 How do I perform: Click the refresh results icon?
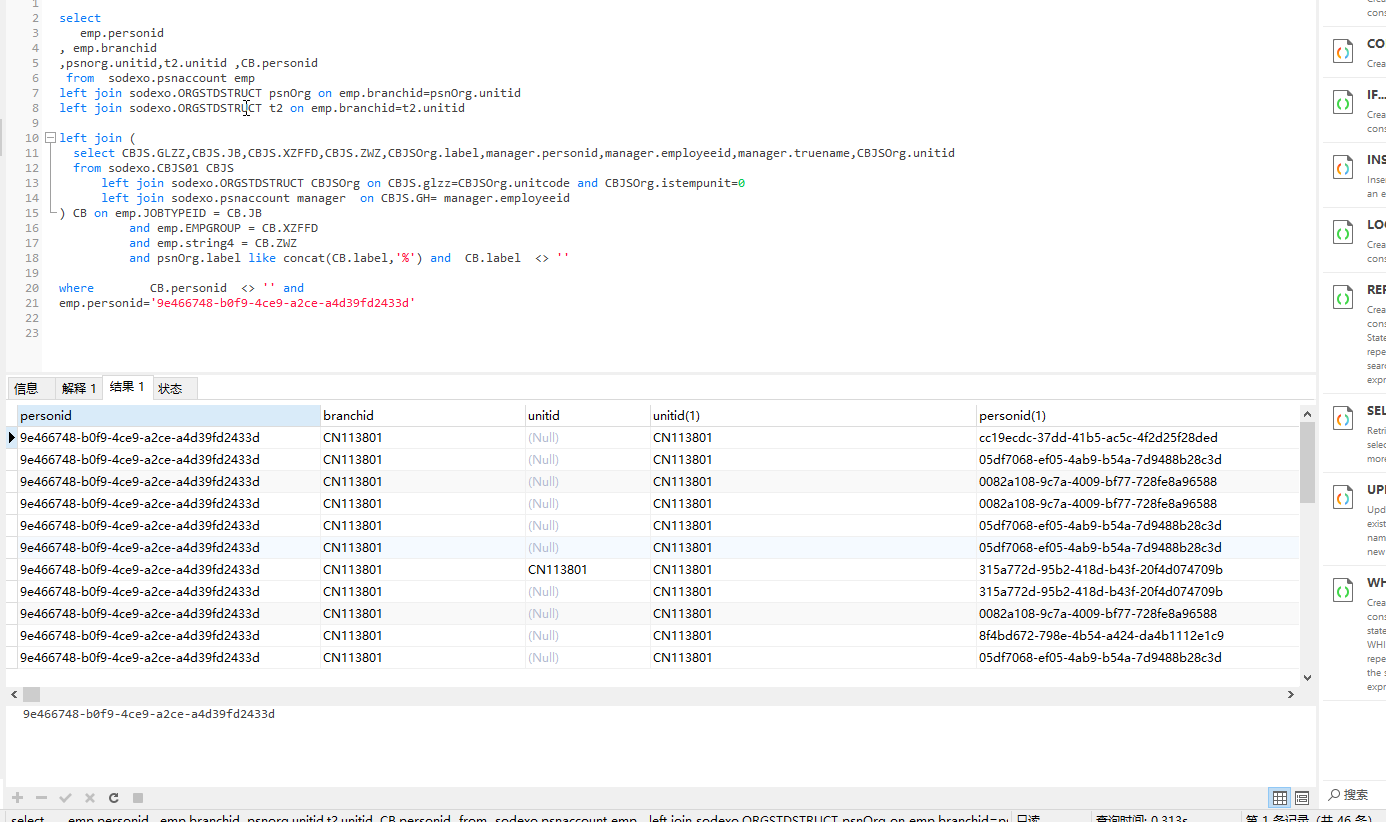114,798
